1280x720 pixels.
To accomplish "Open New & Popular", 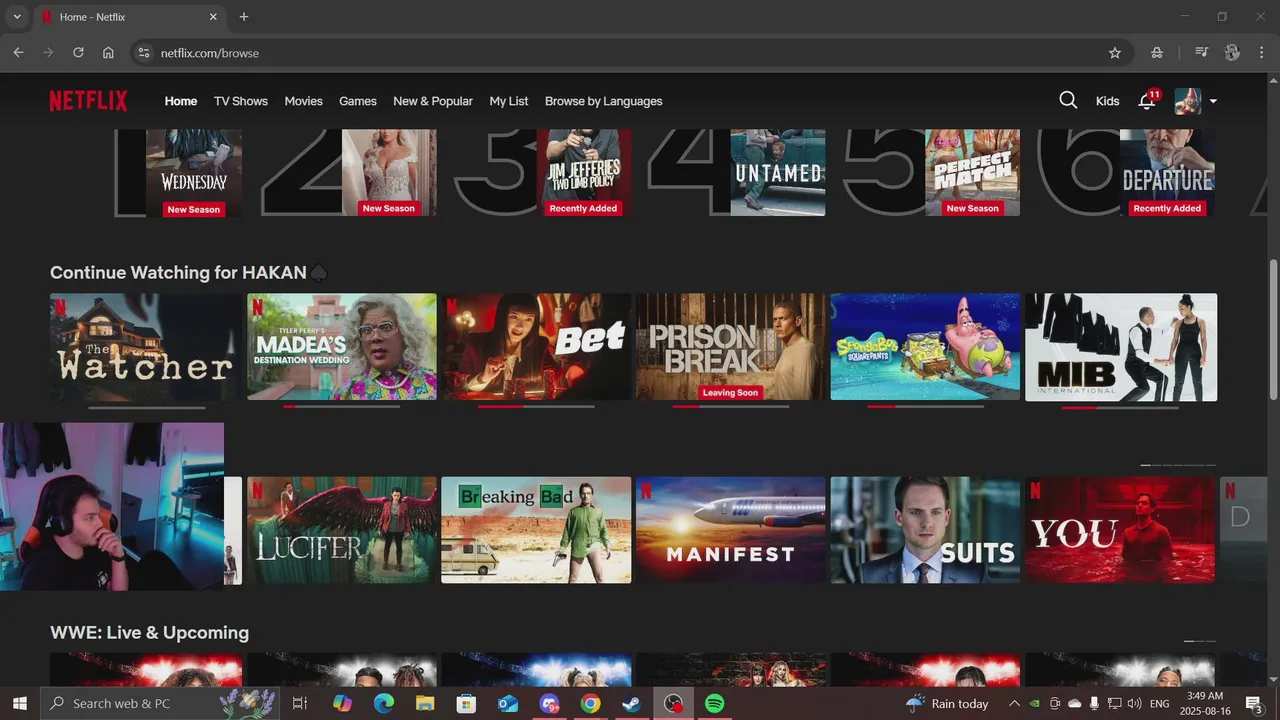I will [x=433, y=101].
